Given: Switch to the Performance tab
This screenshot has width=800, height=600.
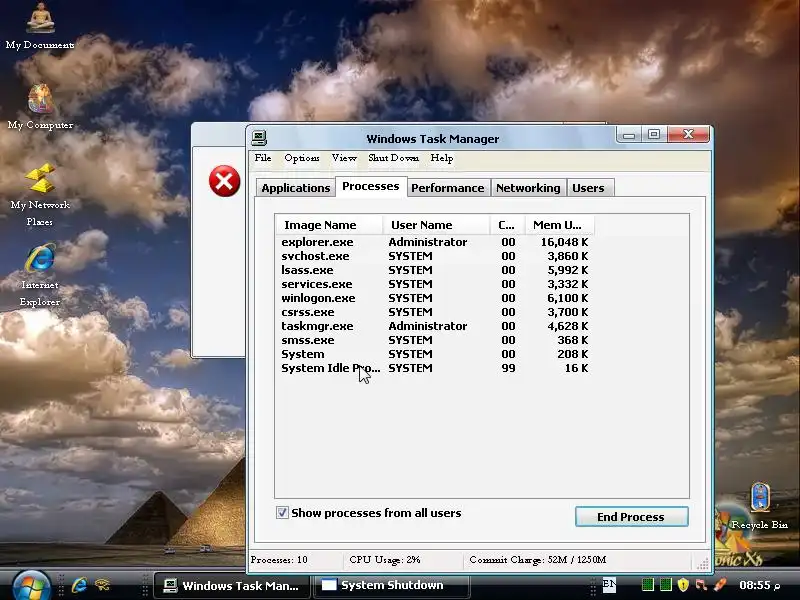Looking at the screenshot, I should pyautogui.click(x=448, y=188).
